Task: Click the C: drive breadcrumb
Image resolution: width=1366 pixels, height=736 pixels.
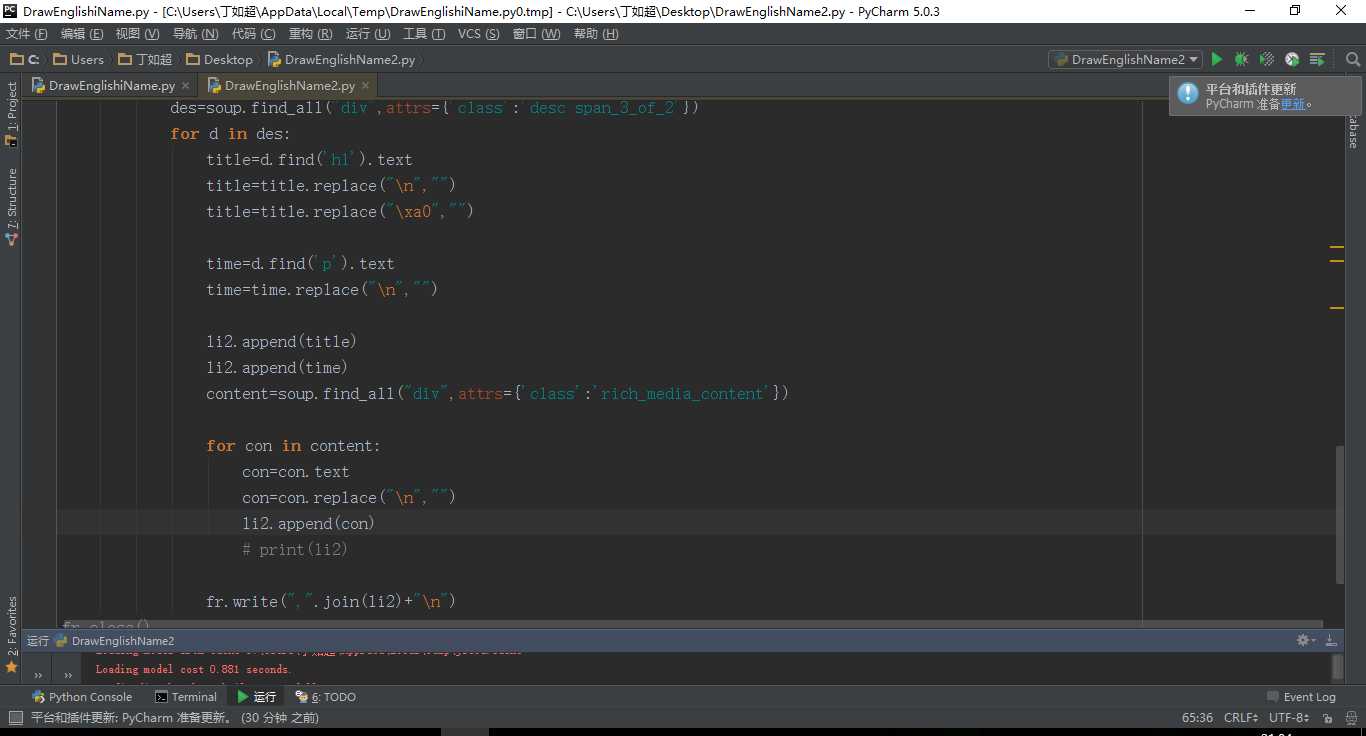Action: pos(26,60)
